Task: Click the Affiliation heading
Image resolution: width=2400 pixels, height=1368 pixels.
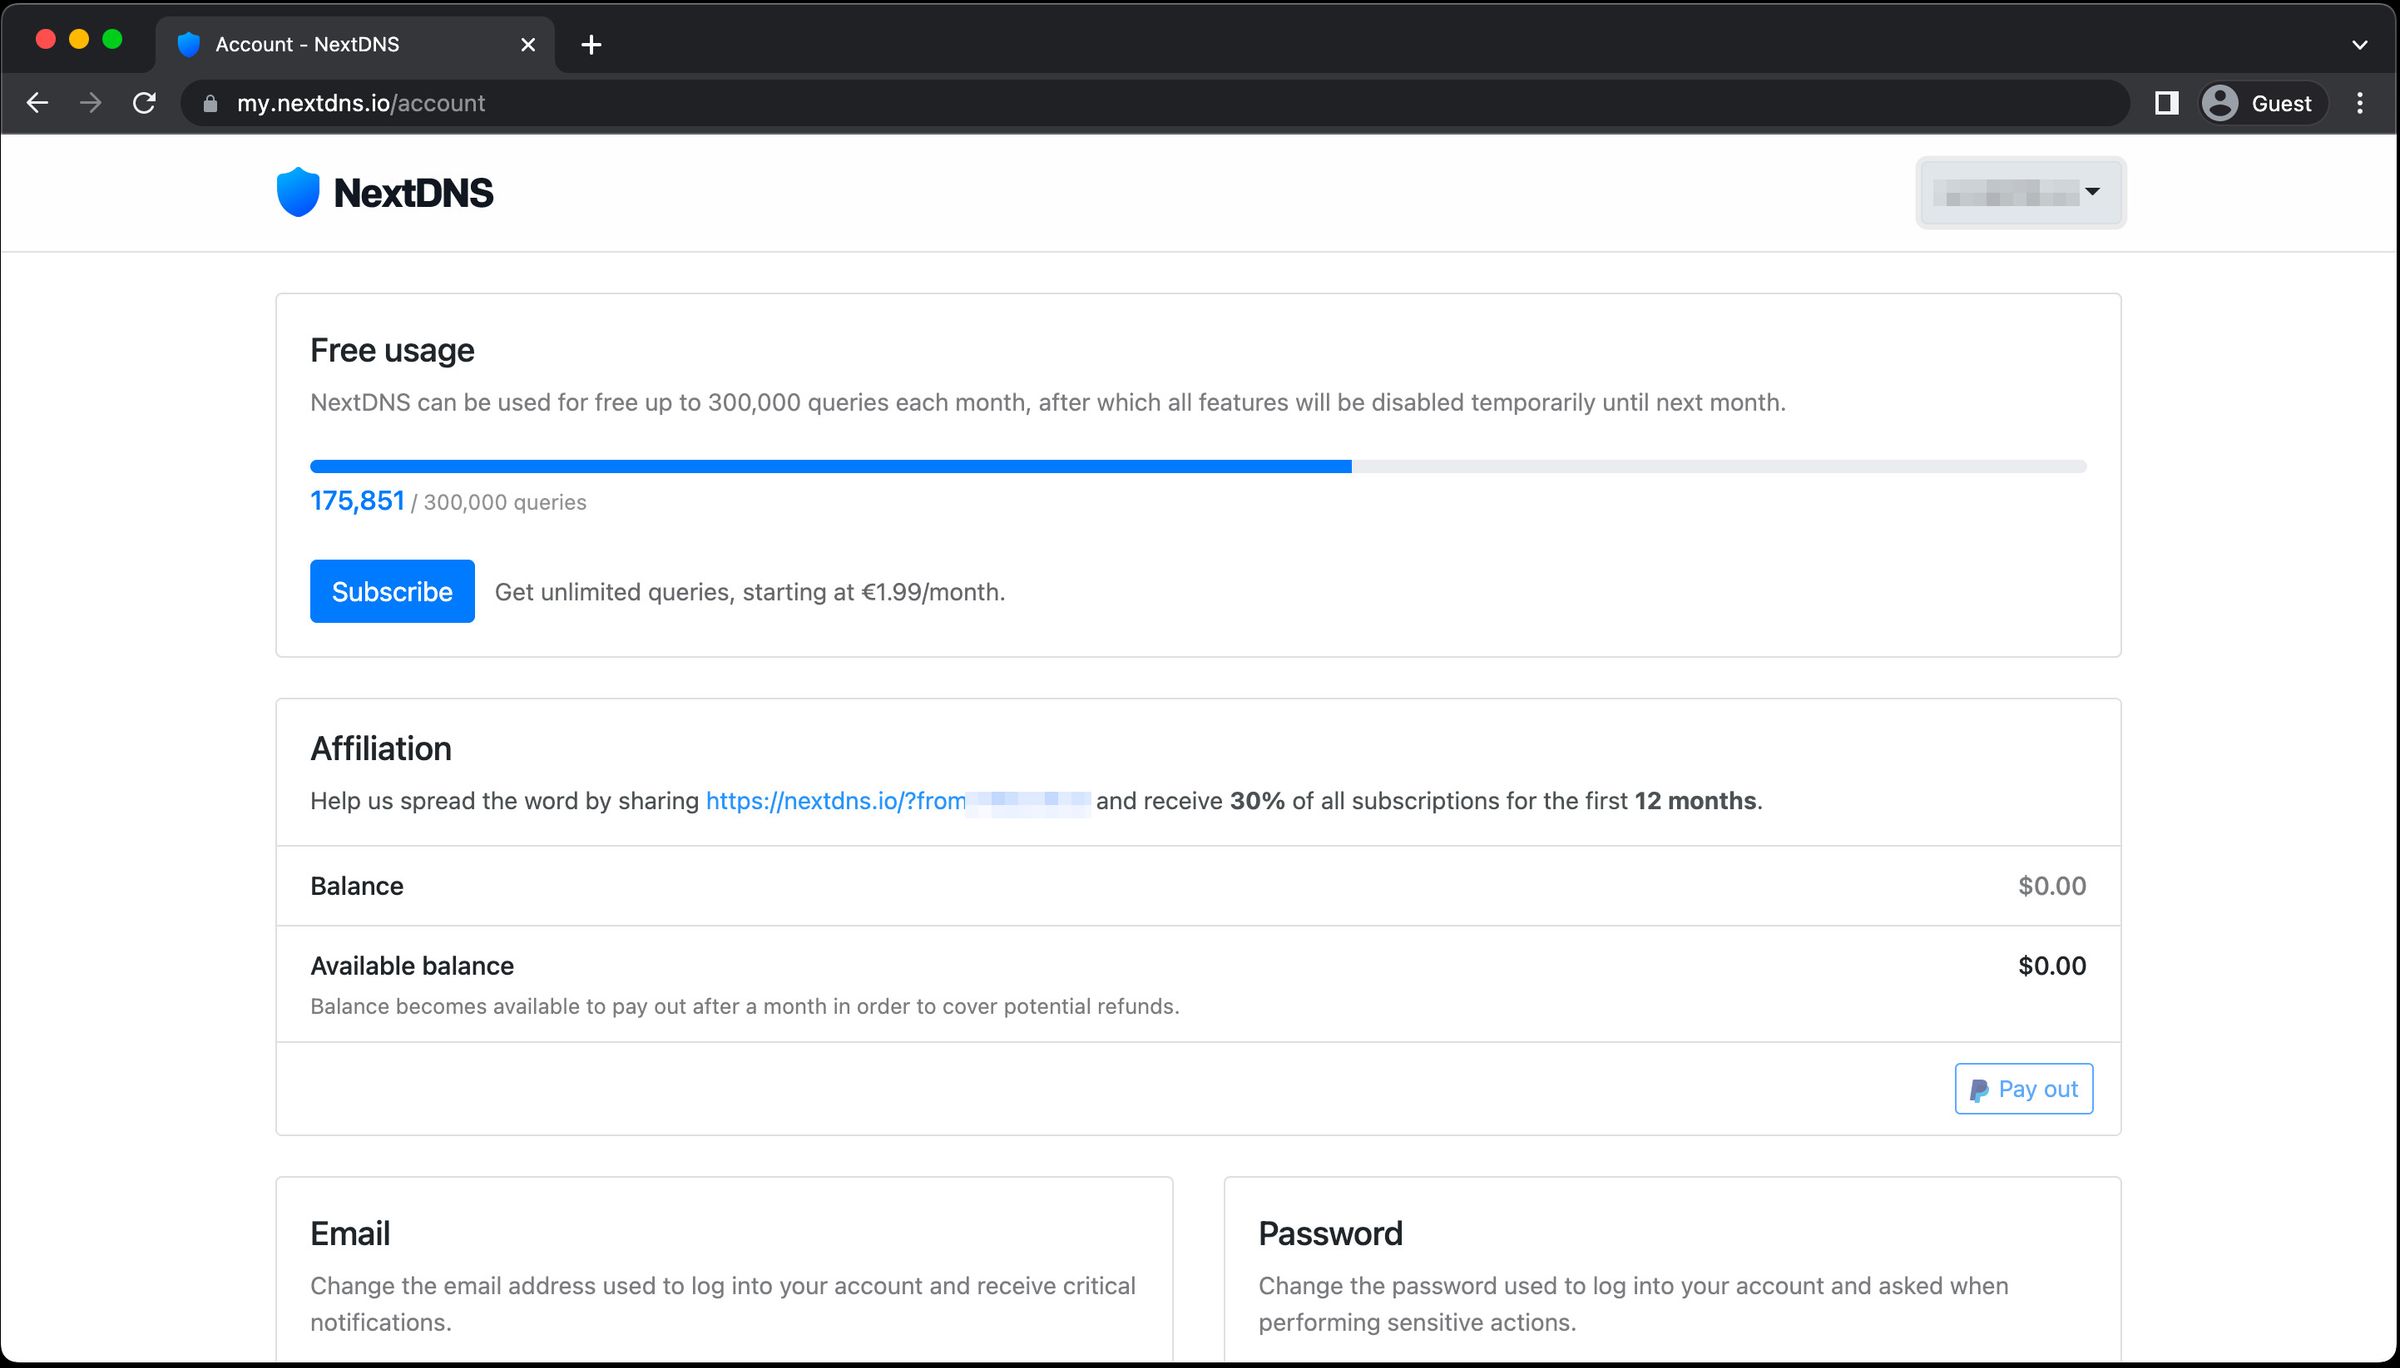Action: (x=381, y=749)
